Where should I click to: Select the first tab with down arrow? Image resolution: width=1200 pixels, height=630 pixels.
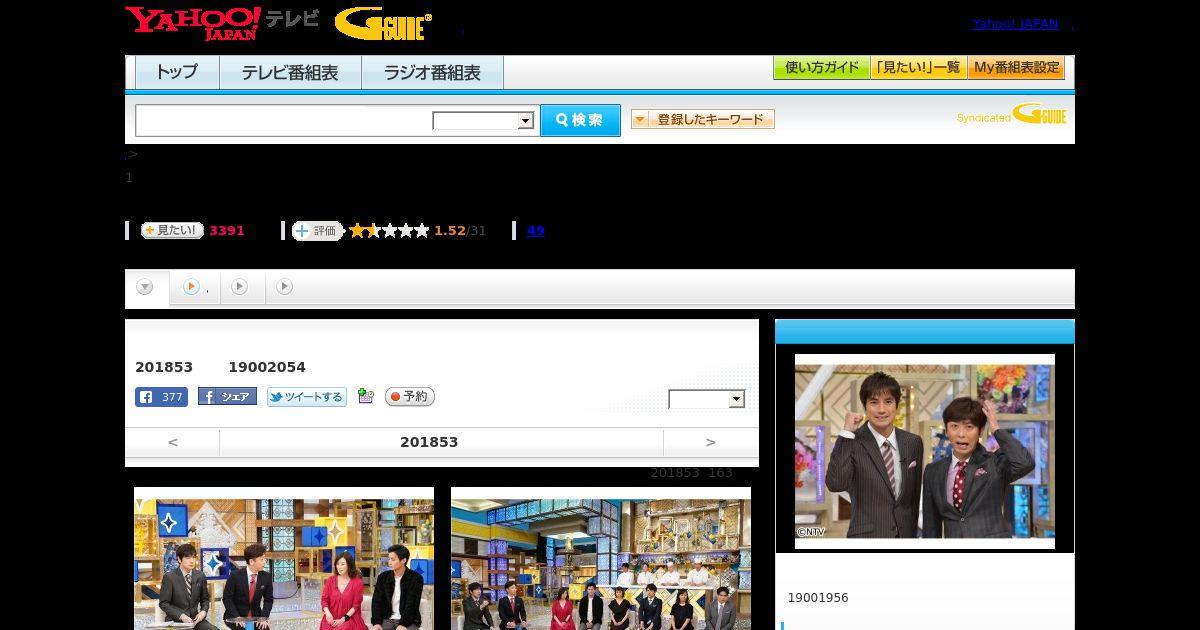[x=146, y=287]
